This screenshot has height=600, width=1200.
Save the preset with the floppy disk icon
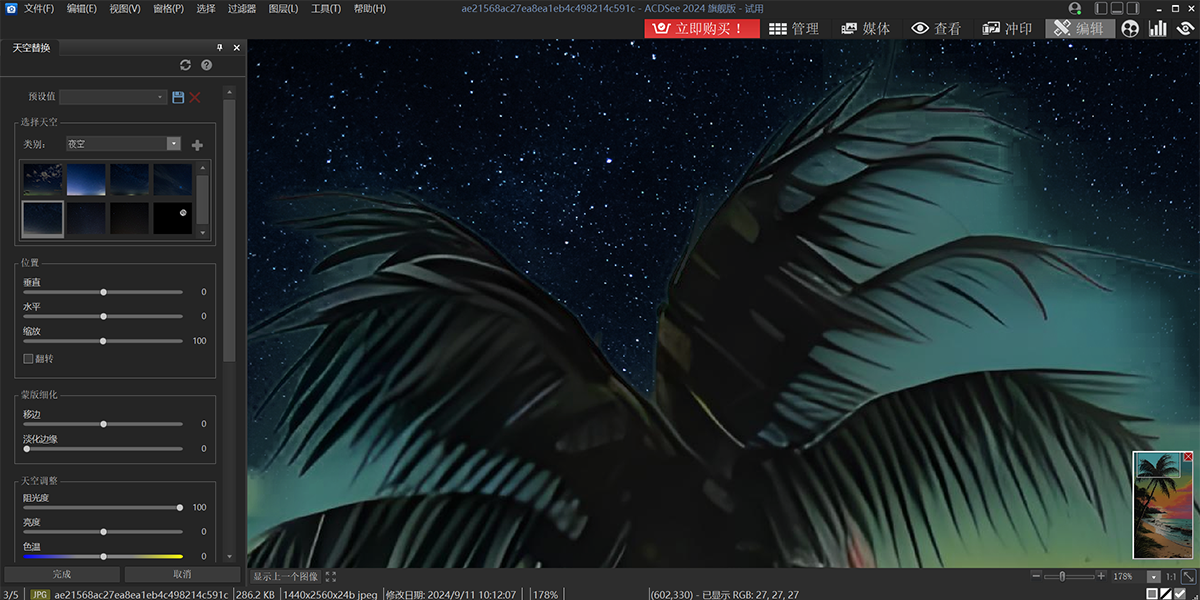(x=178, y=97)
